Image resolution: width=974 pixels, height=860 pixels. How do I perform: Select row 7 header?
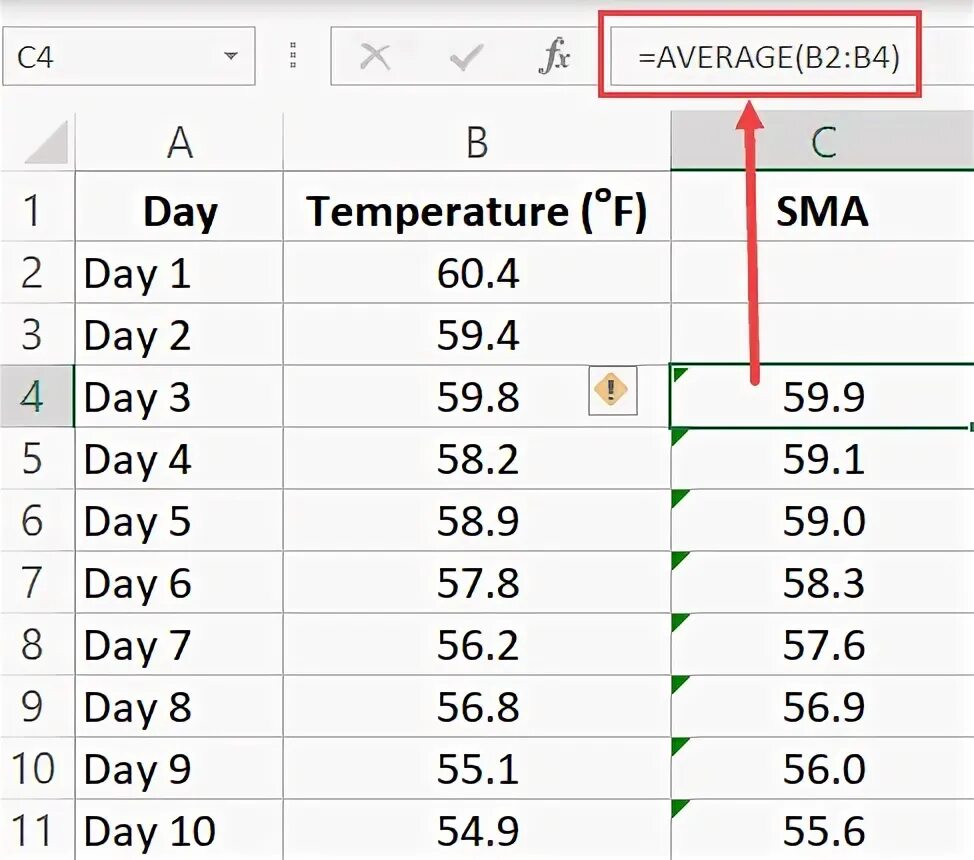tap(34, 583)
